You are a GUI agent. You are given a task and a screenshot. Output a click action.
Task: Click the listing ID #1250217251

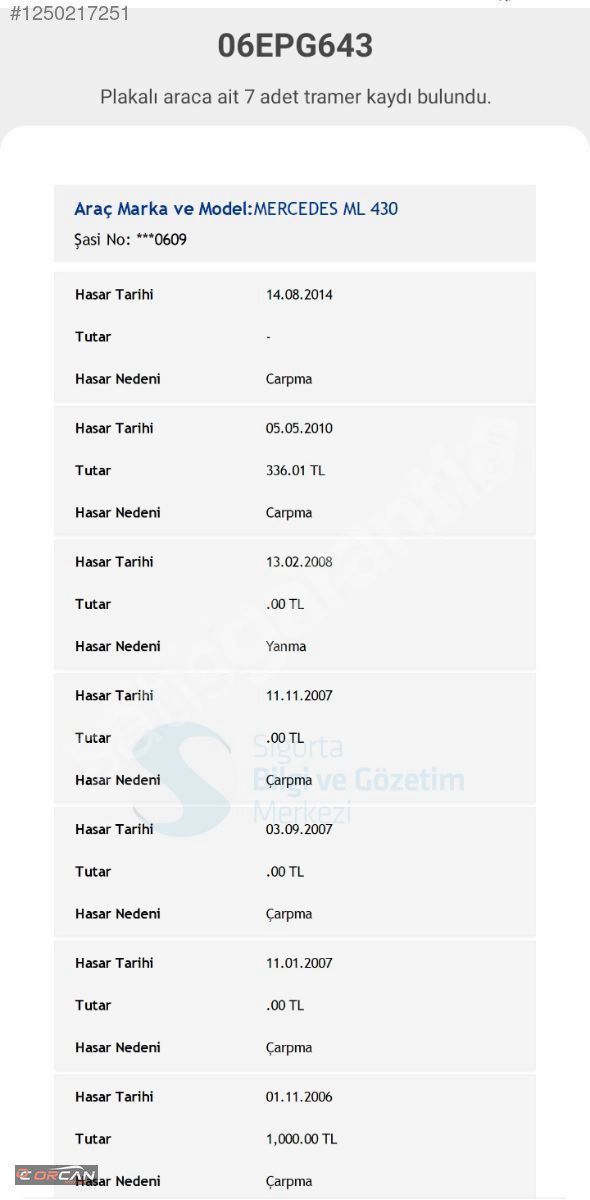pyautogui.click(x=65, y=14)
